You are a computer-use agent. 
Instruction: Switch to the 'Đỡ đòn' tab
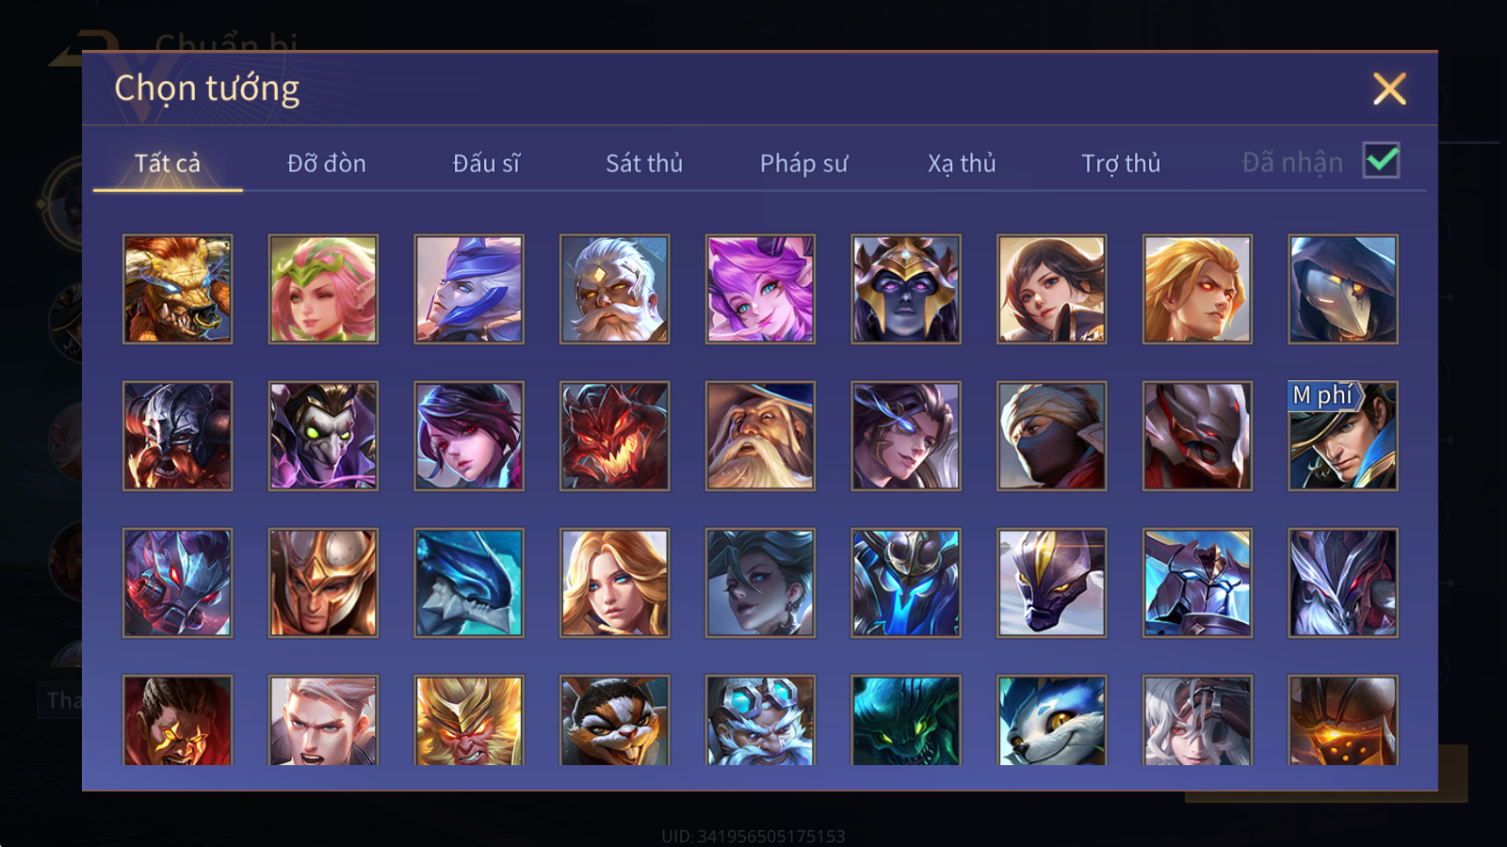pos(326,163)
